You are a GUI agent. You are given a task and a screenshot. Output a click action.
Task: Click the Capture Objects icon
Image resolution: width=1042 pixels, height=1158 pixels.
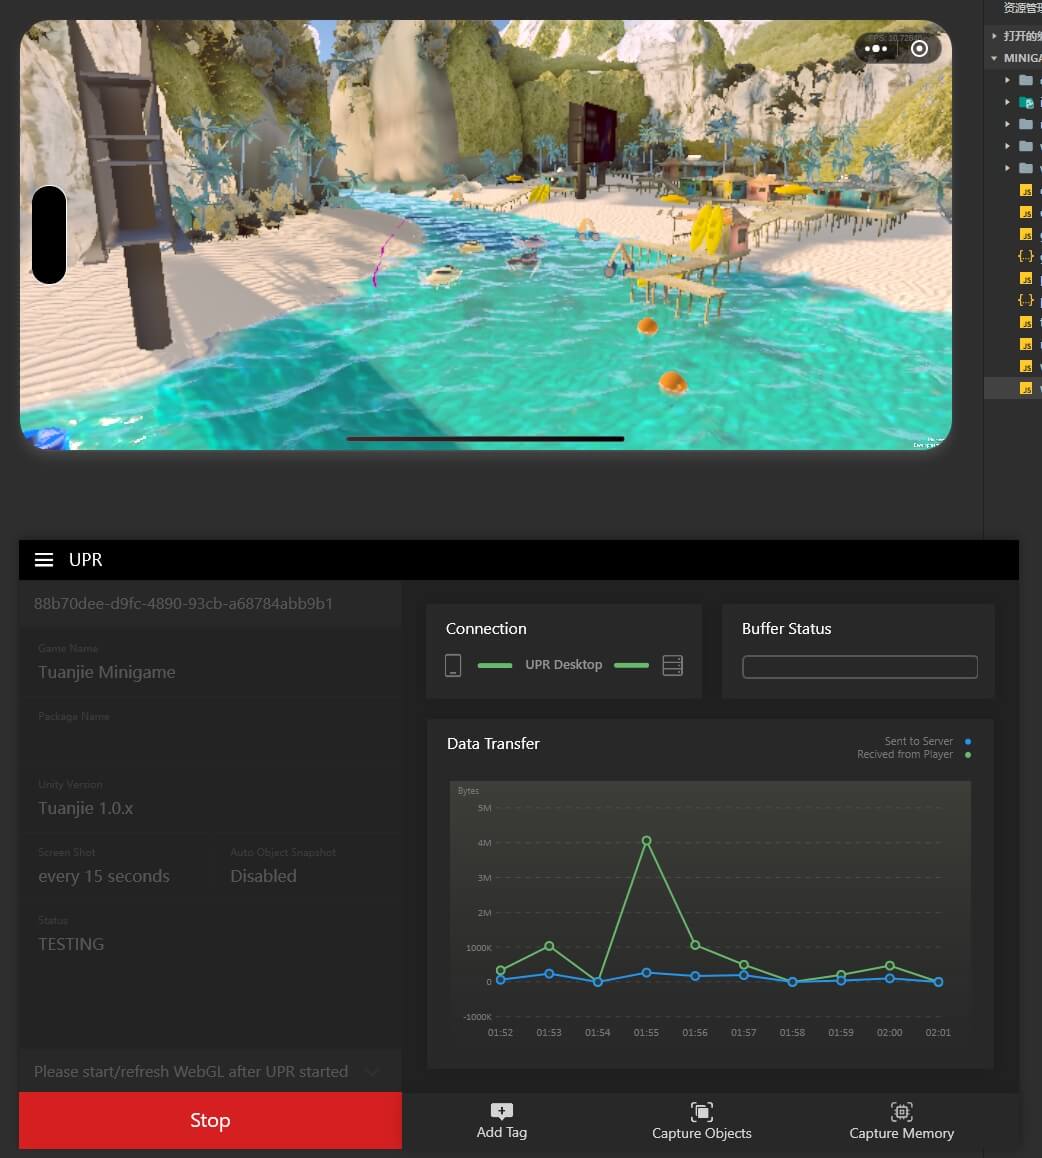point(701,1111)
